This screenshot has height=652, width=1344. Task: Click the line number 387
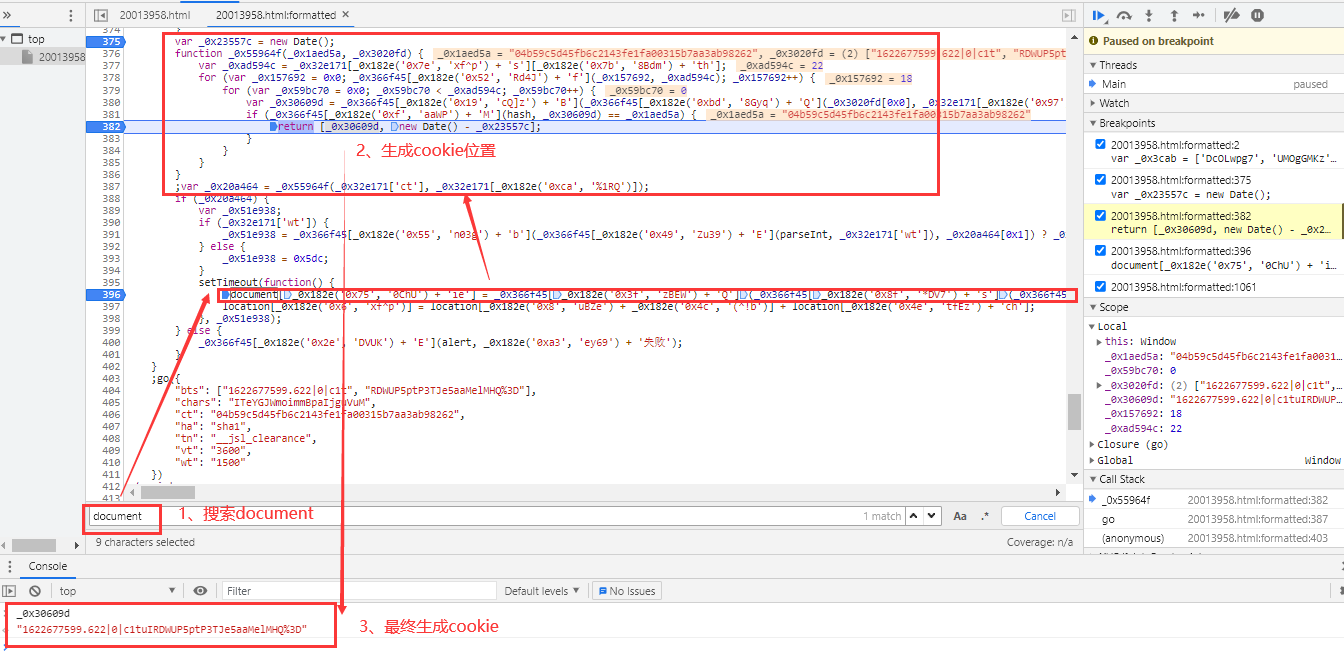point(109,186)
